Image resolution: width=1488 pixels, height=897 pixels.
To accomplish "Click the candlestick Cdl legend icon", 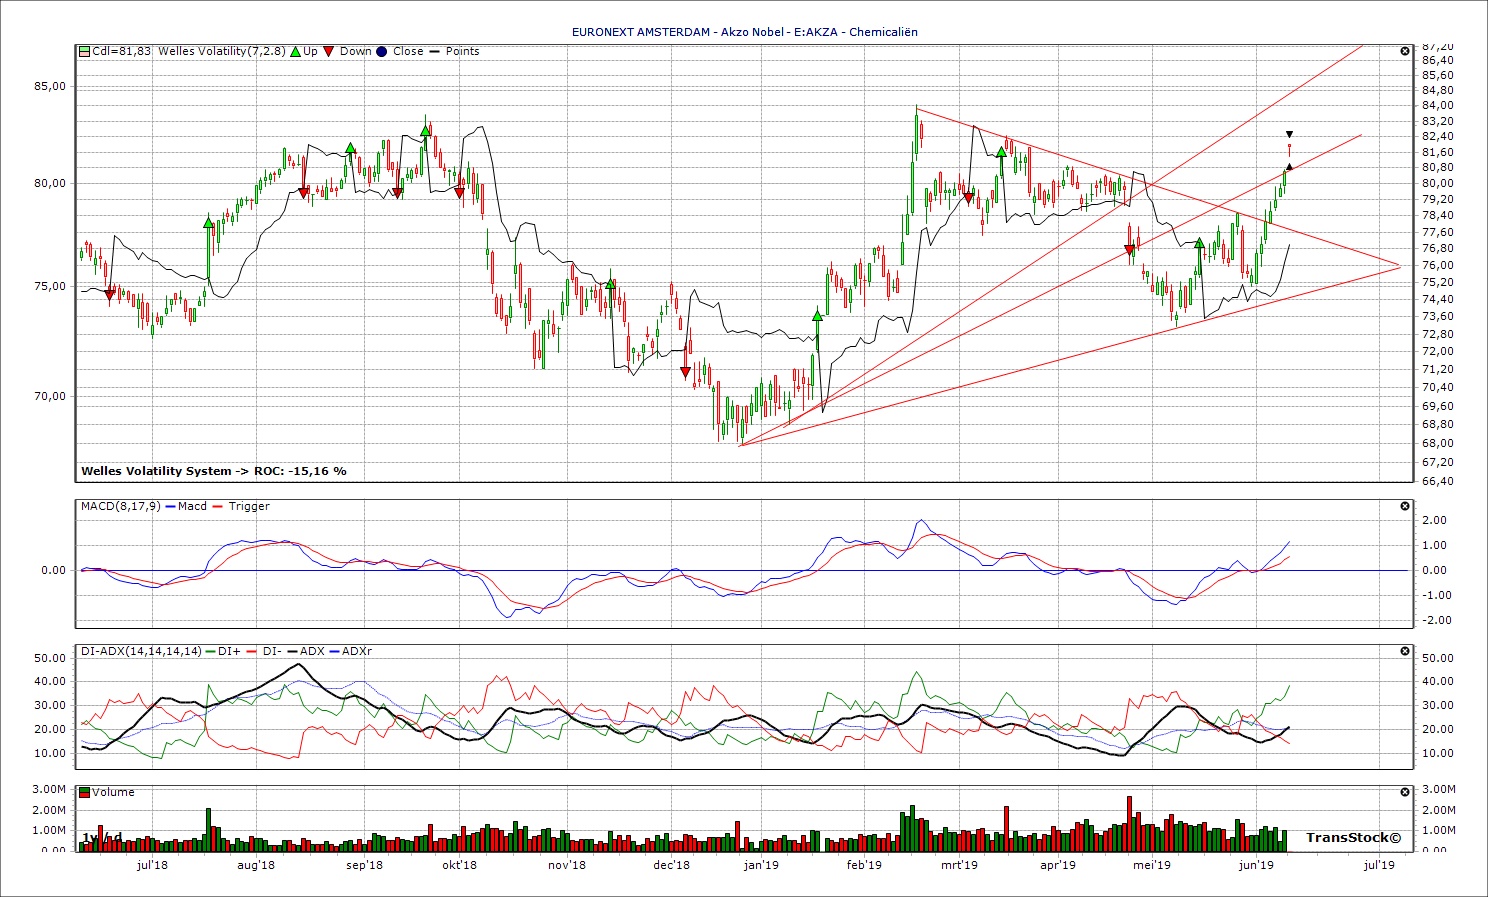I will click(x=85, y=51).
